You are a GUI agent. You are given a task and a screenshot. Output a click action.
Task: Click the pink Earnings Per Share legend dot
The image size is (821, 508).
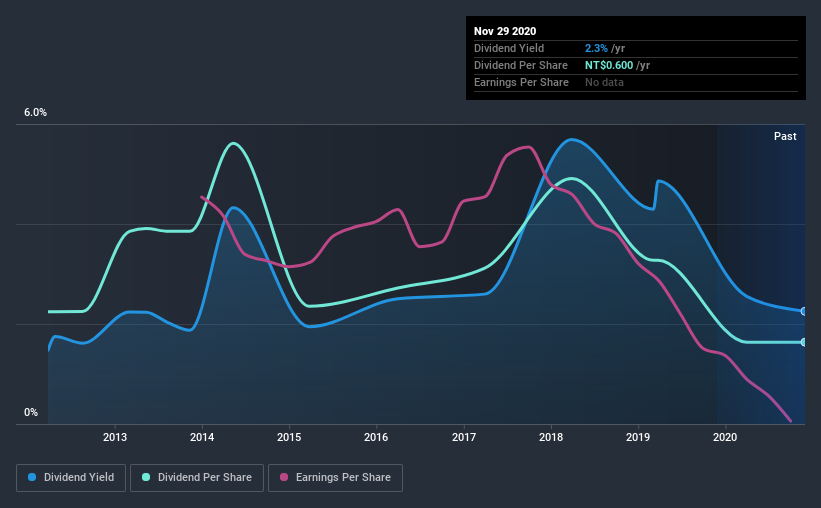(284, 477)
